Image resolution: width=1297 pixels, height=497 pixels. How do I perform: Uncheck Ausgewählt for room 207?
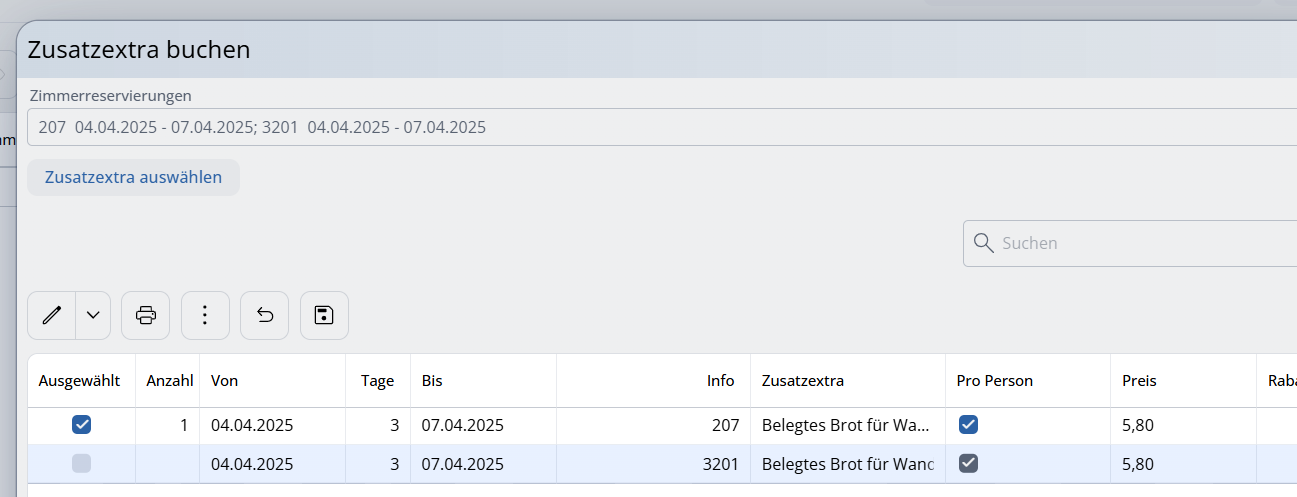pos(82,425)
